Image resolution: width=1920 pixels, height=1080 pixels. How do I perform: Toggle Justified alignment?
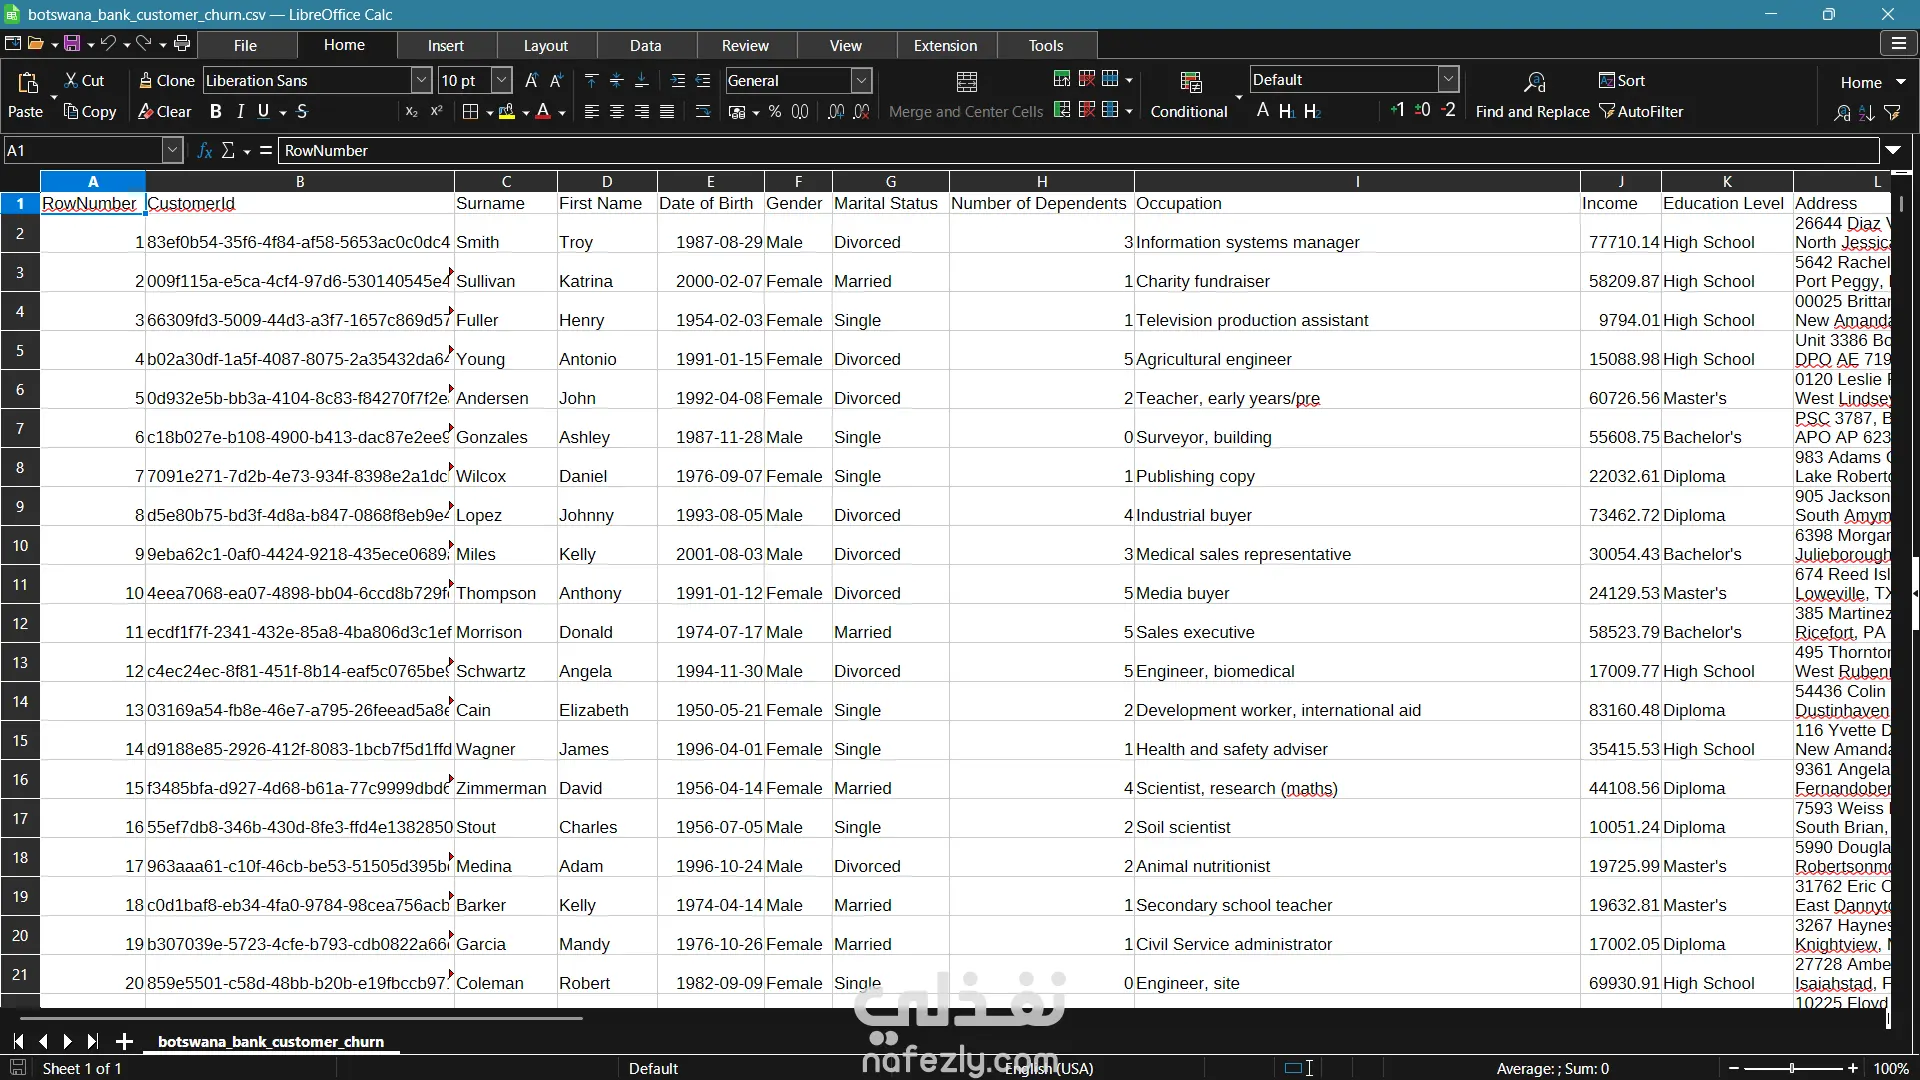coord(667,112)
